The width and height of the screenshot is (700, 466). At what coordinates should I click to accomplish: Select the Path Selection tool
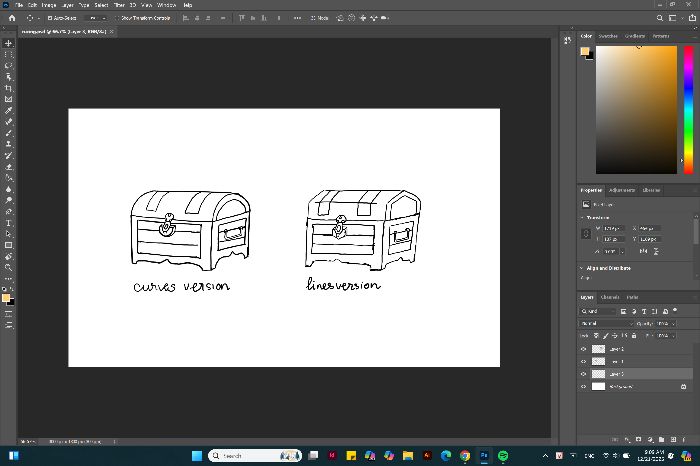[8, 234]
